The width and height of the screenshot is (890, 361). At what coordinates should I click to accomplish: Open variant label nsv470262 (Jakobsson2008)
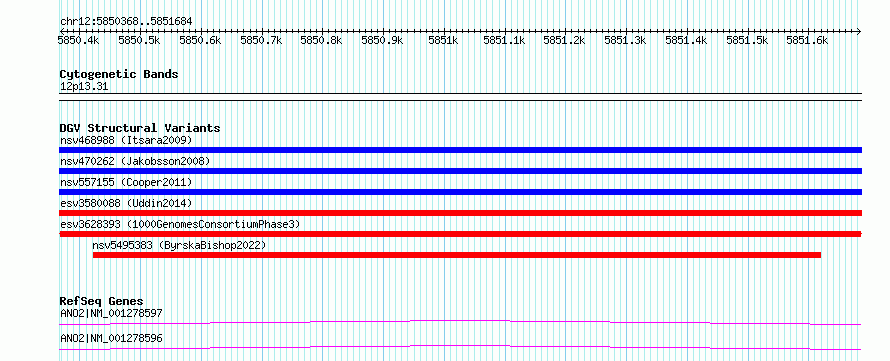click(x=135, y=161)
